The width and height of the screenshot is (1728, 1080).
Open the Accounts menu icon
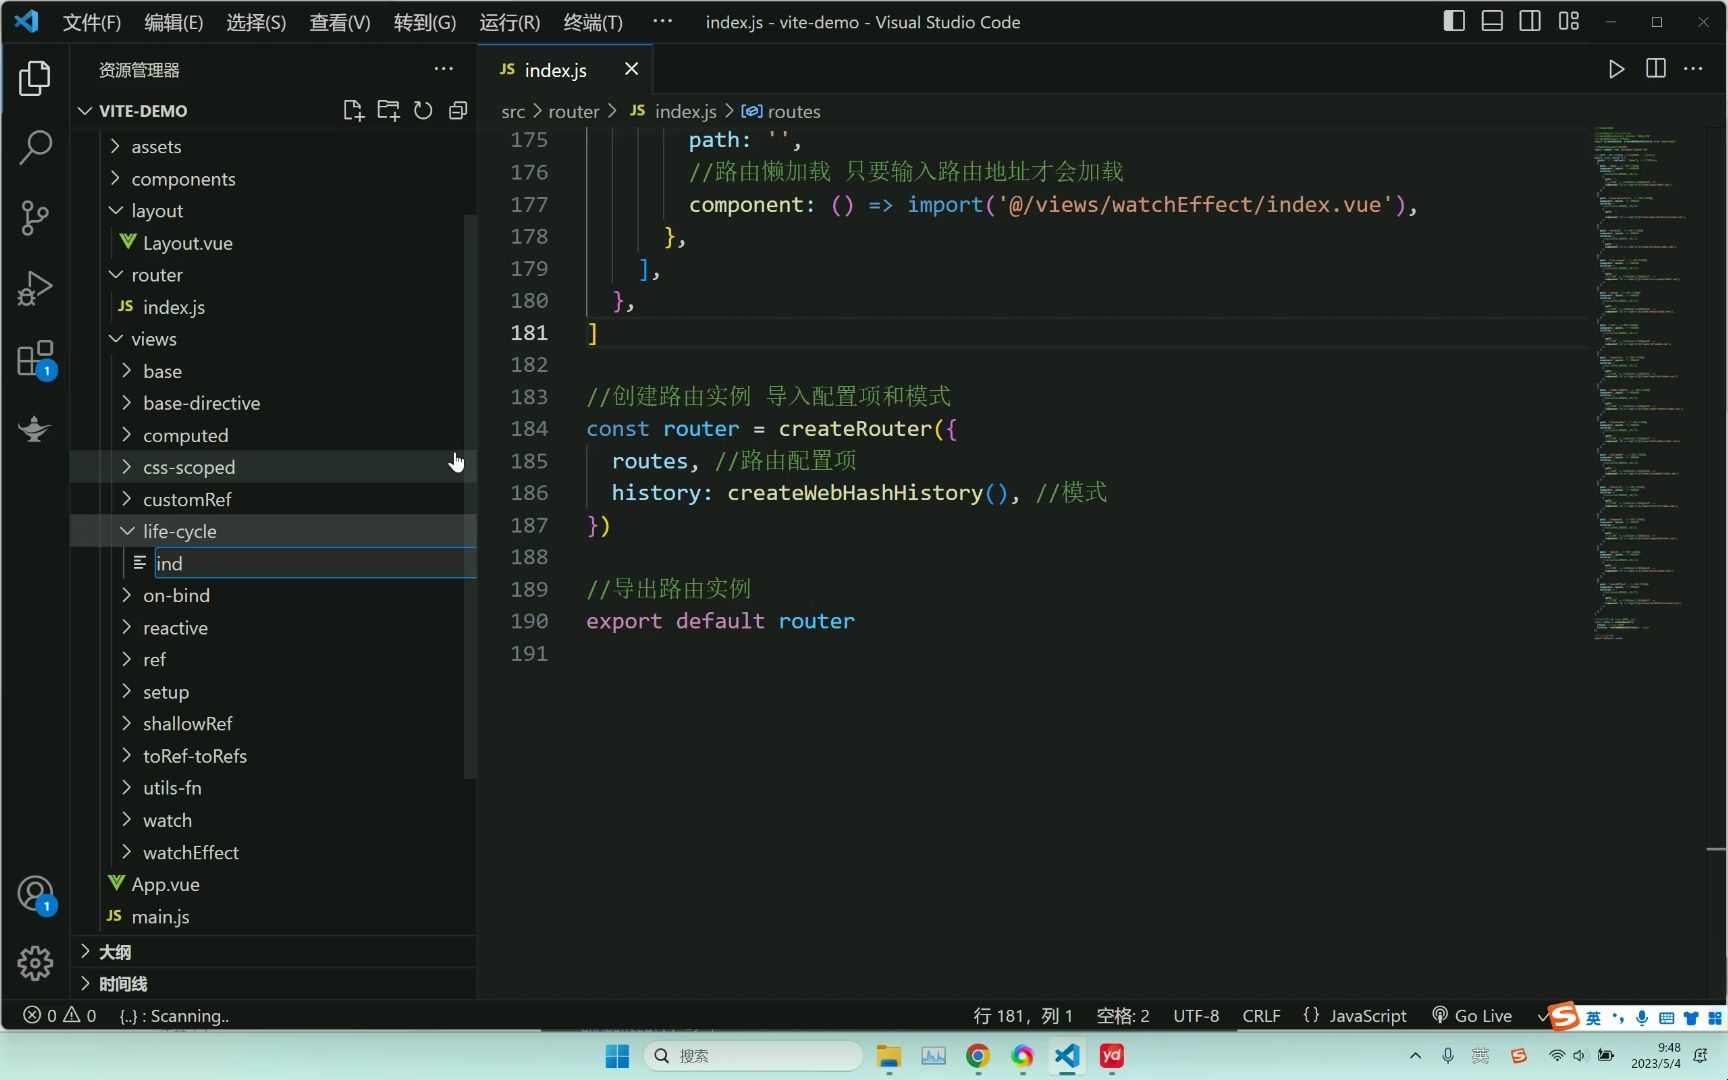(35, 894)
